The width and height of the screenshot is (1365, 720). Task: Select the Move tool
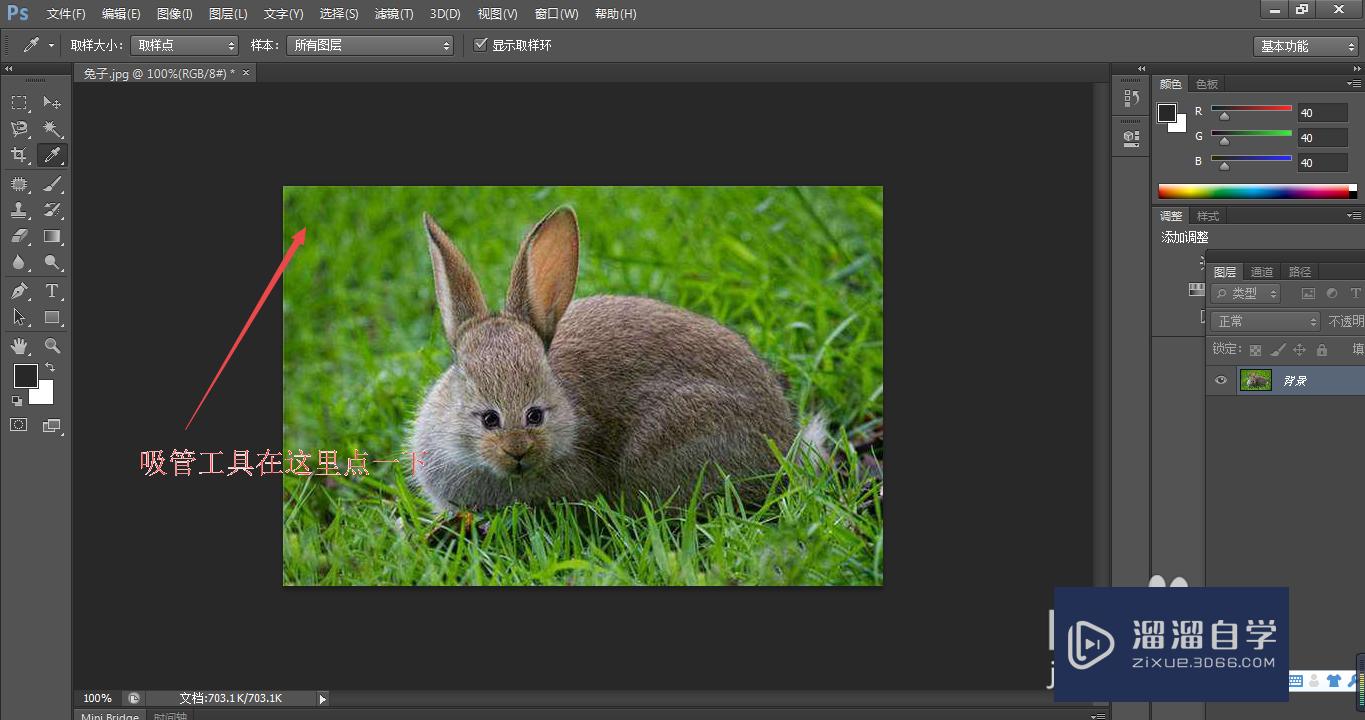pos(52,103)
